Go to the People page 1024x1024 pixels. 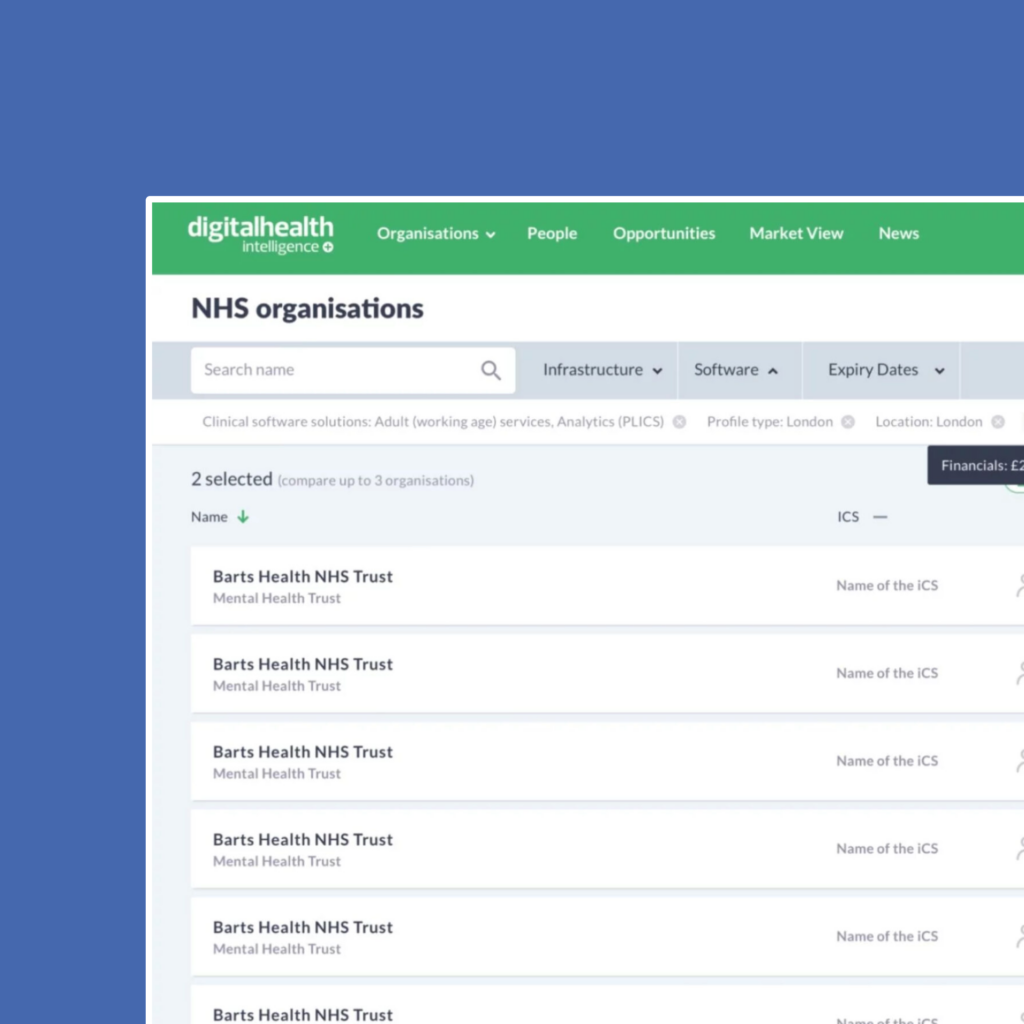point(552,233)
